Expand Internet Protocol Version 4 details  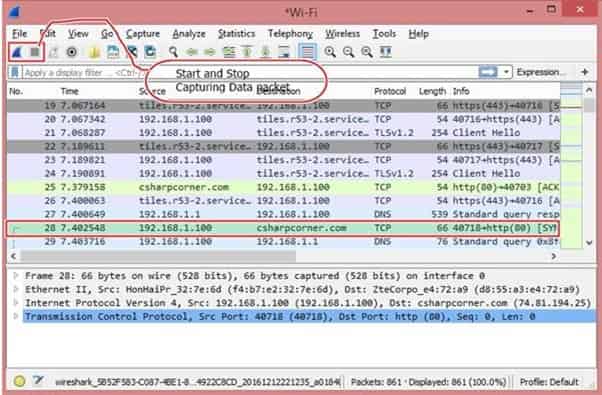[16, 303]
